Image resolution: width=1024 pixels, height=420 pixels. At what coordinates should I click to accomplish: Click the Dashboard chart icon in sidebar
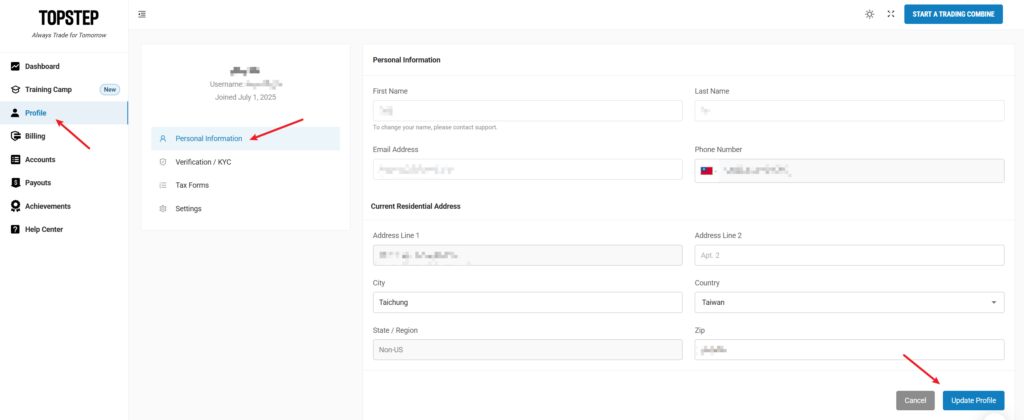pyautogui.click(x=15, y=66)
